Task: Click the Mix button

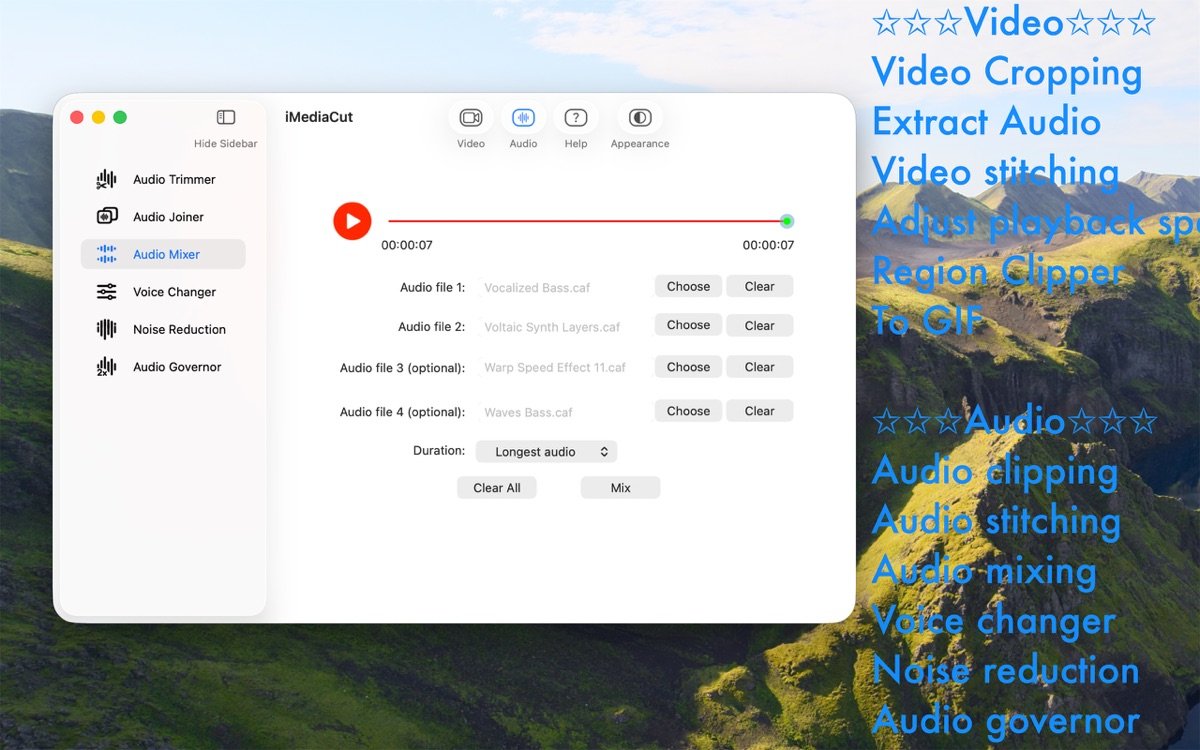Action: pyautogui.click(x=620, y=488)
